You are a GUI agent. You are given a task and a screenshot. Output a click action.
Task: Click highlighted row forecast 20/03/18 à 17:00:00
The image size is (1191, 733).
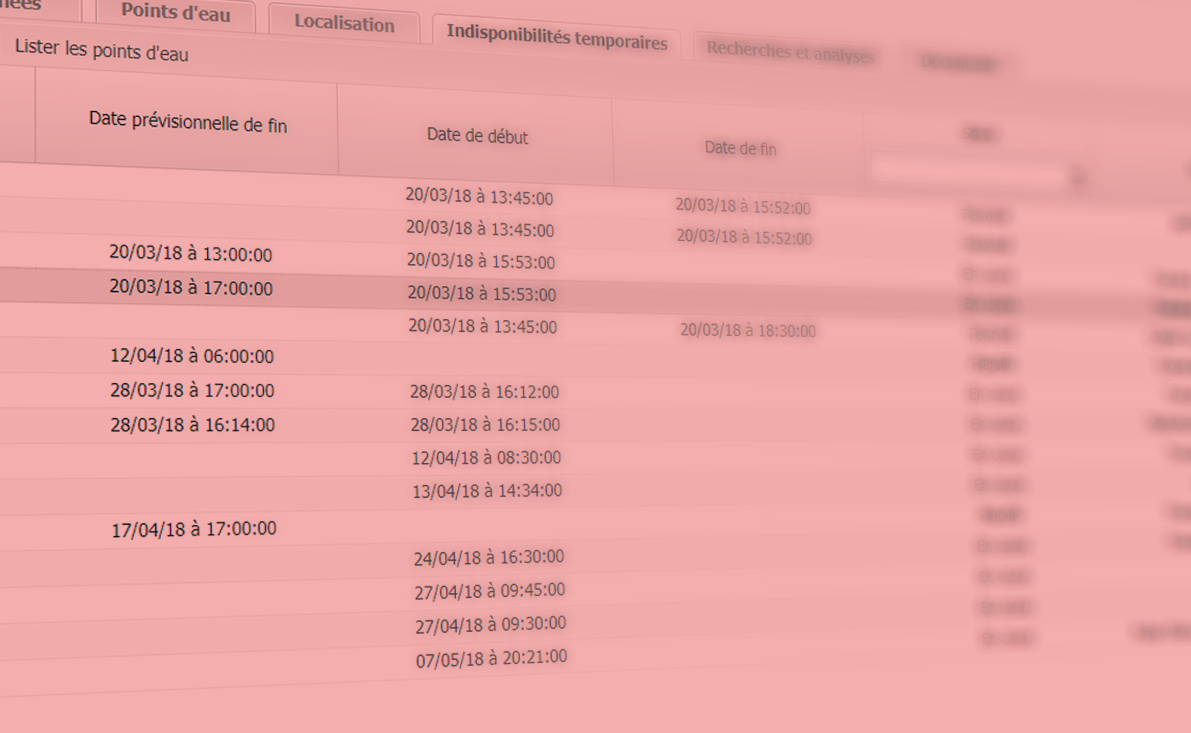click(190, 289)
